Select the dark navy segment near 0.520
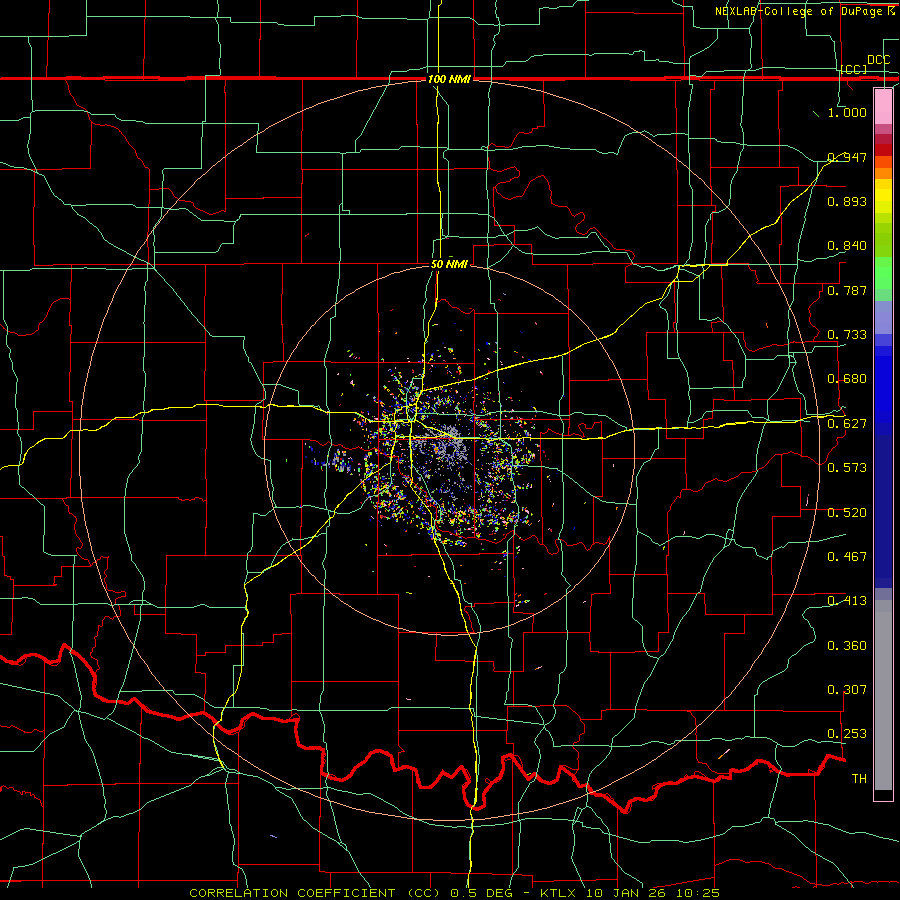Screen dimensions: 900x900 (x=883, y=511)
